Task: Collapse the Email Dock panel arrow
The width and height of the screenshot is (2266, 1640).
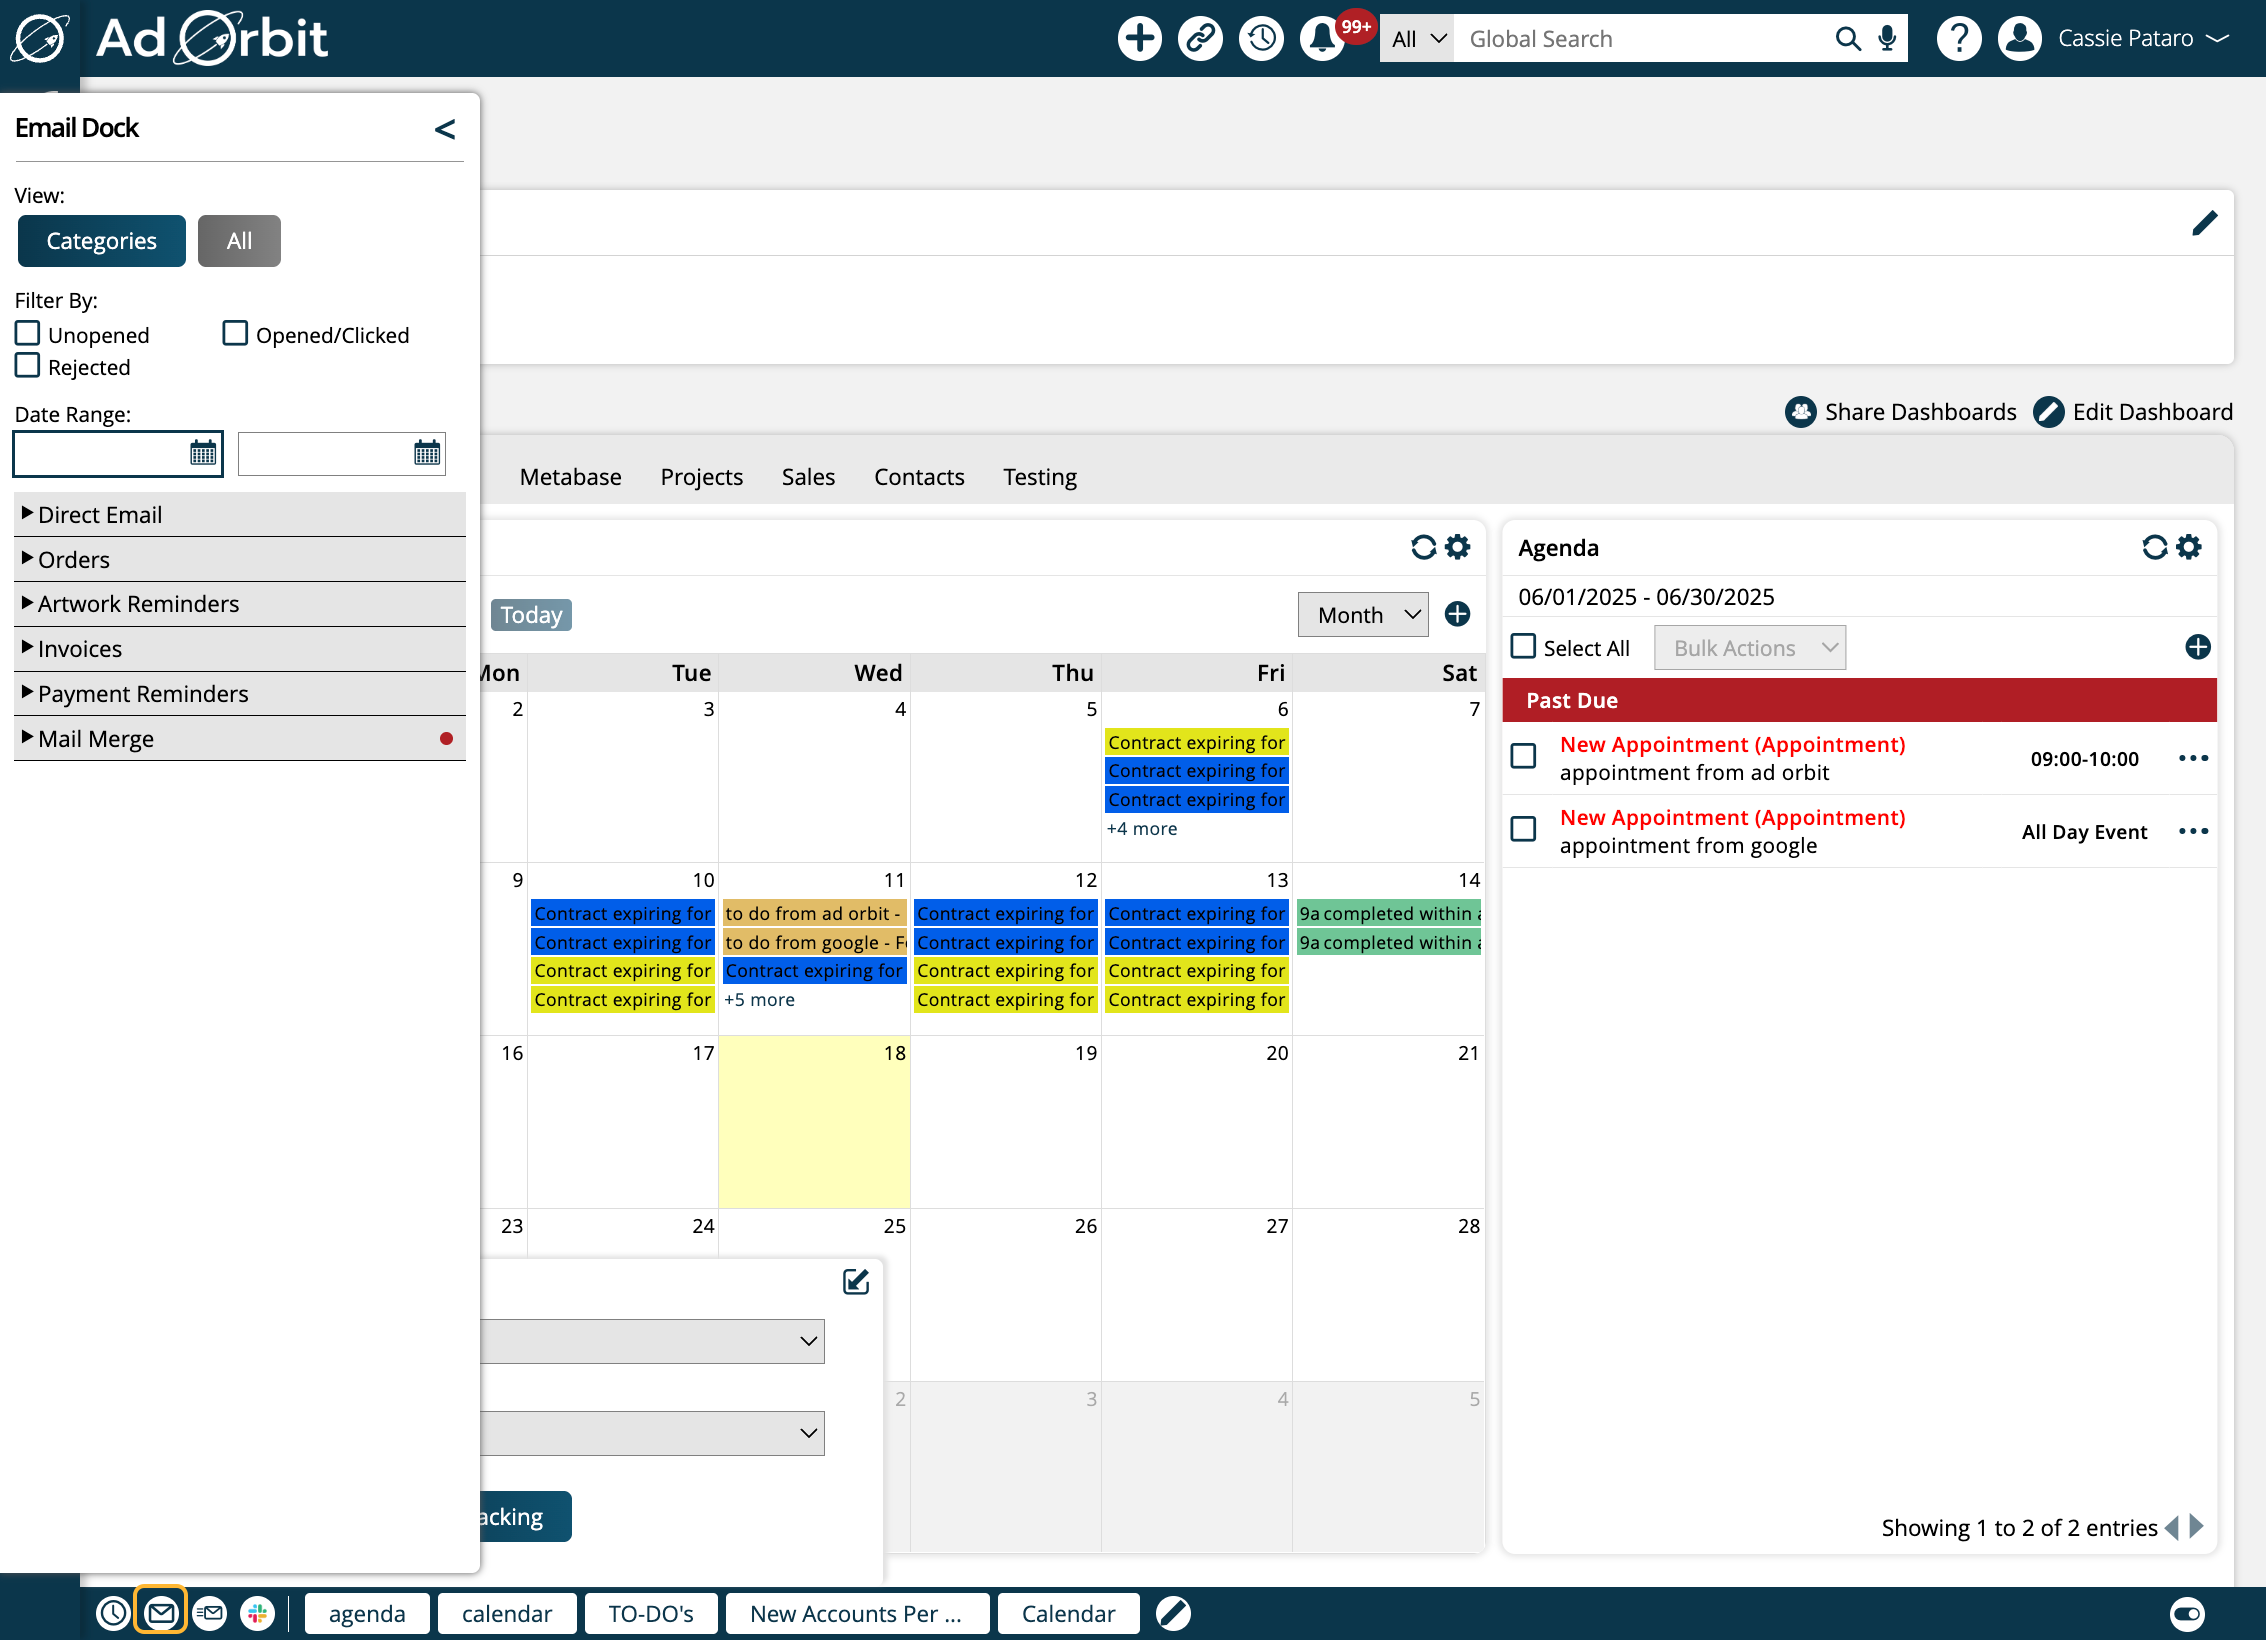Action: pos(445,129)
